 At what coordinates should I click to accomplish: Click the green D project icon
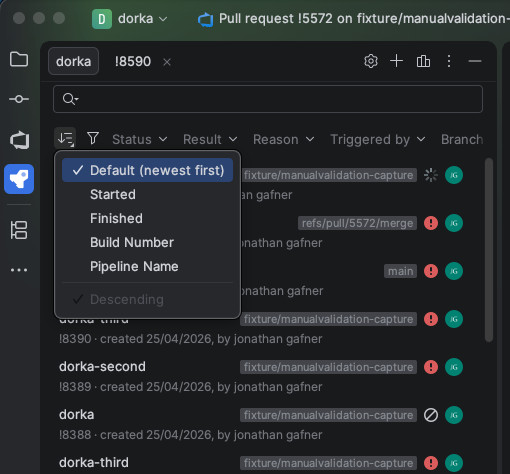click(102, 19)
